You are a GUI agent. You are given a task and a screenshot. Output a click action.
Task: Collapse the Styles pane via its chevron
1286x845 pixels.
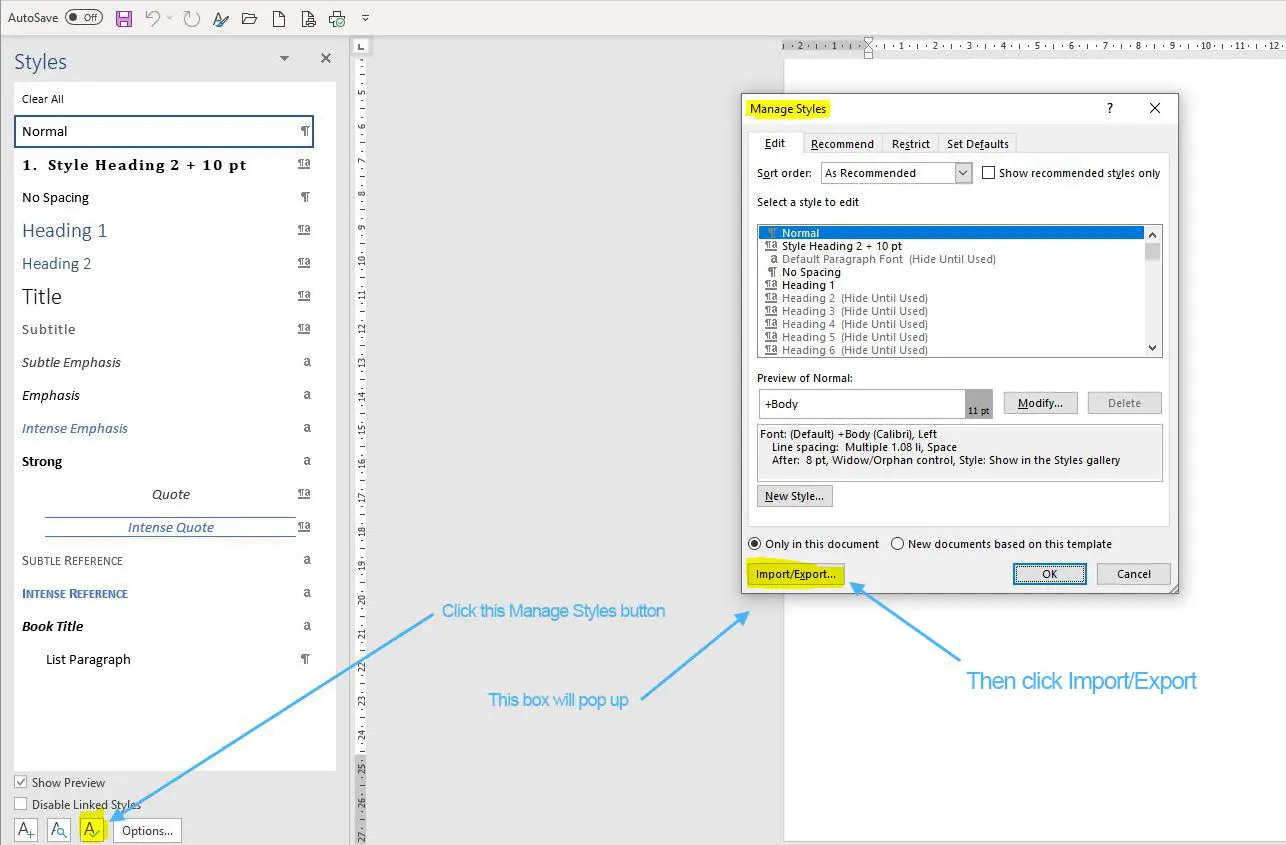[x=283, y=59]
